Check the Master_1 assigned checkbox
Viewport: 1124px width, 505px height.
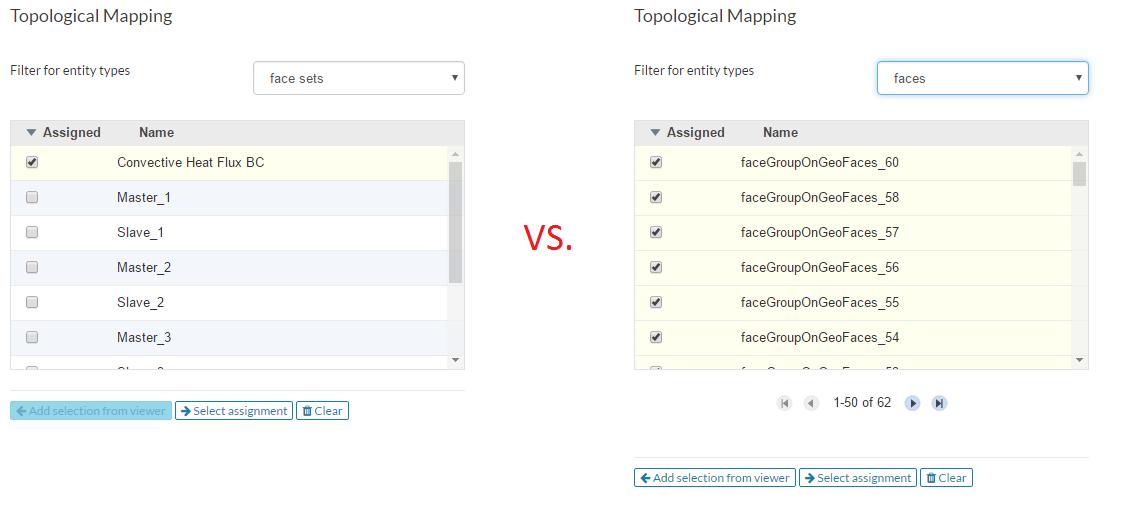(32, 197)
